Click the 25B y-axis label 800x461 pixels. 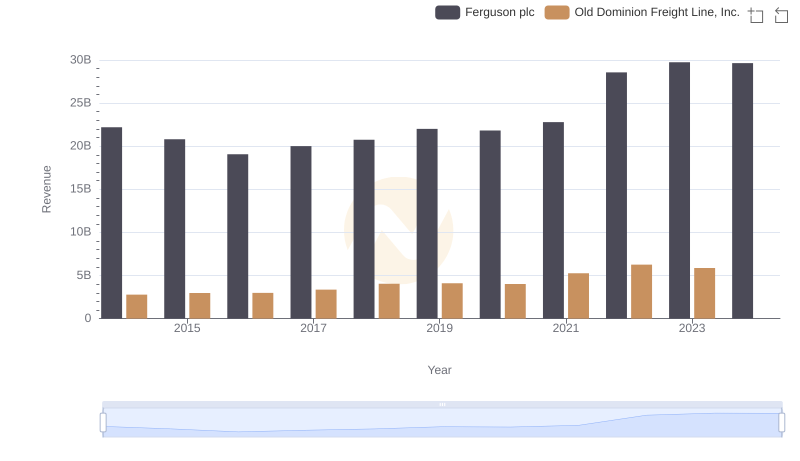(x=81, y=103)
